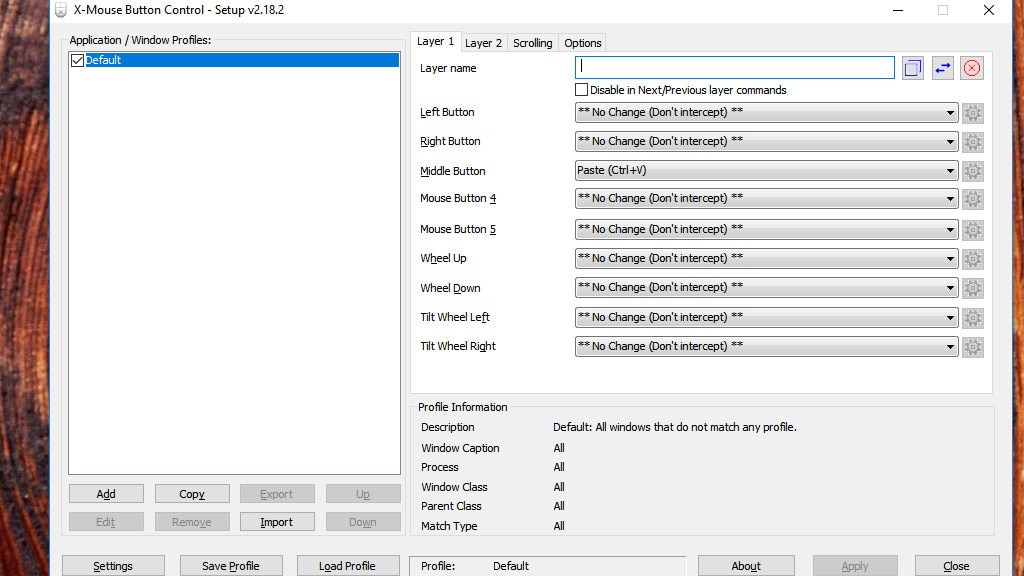The width and height of the screenshot is (1024, 576).
Task: Click the Close button at bottom right
Action: point(957,566)
